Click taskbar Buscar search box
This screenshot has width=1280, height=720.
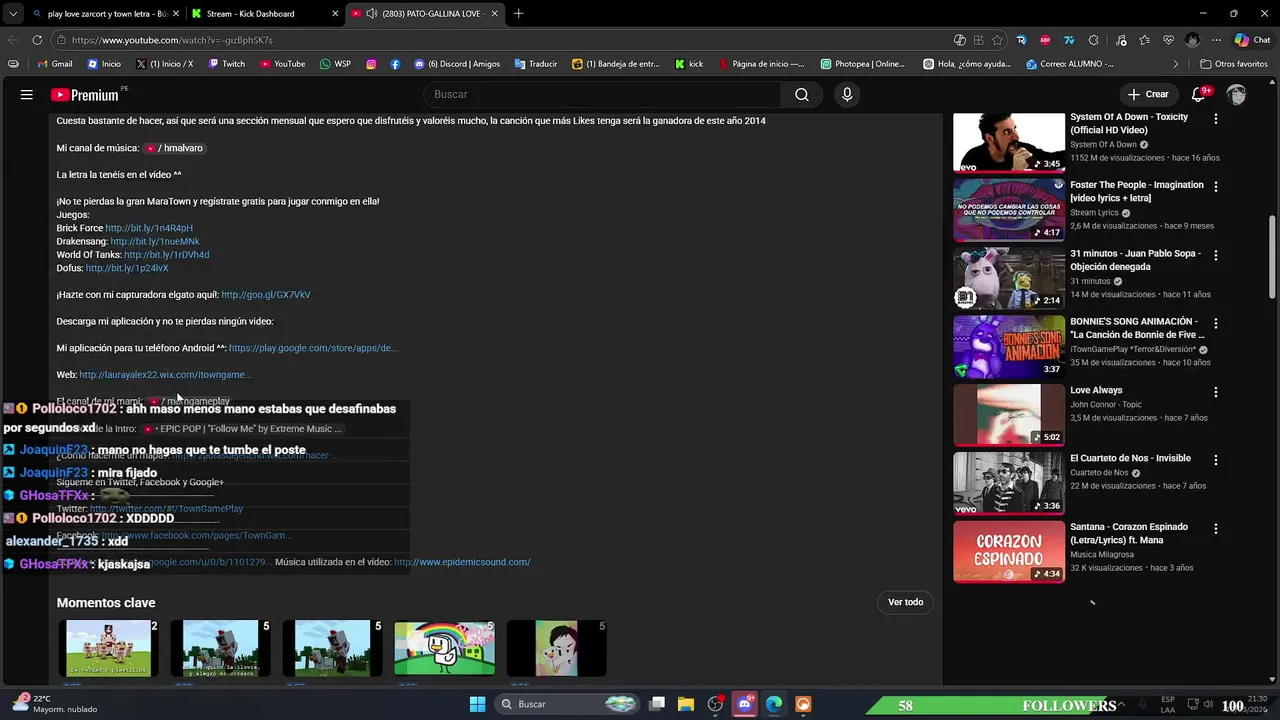click(568, 704)
